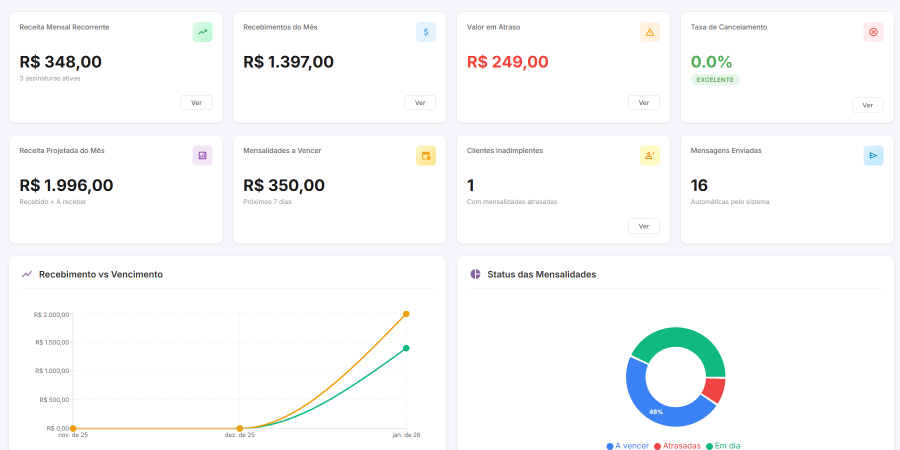This screenshot has width=900, height=450.
Task: Click the orange jan. de 26 data point
Action: (406, 314)
